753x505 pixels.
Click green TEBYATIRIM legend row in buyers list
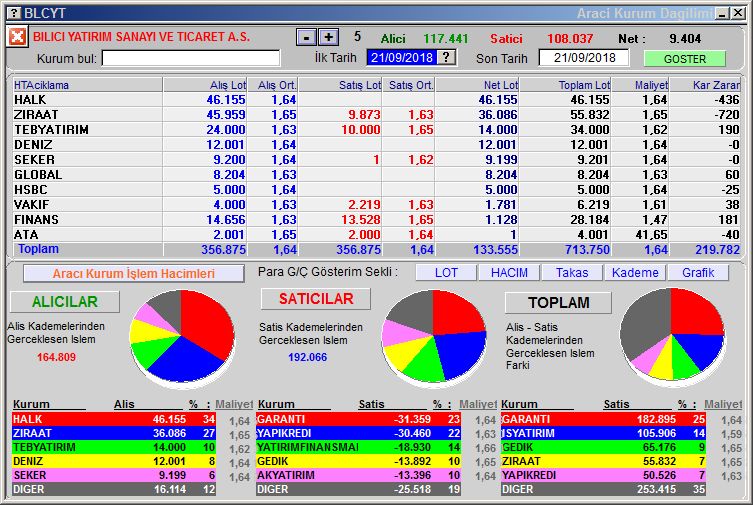tap(114, 447)
